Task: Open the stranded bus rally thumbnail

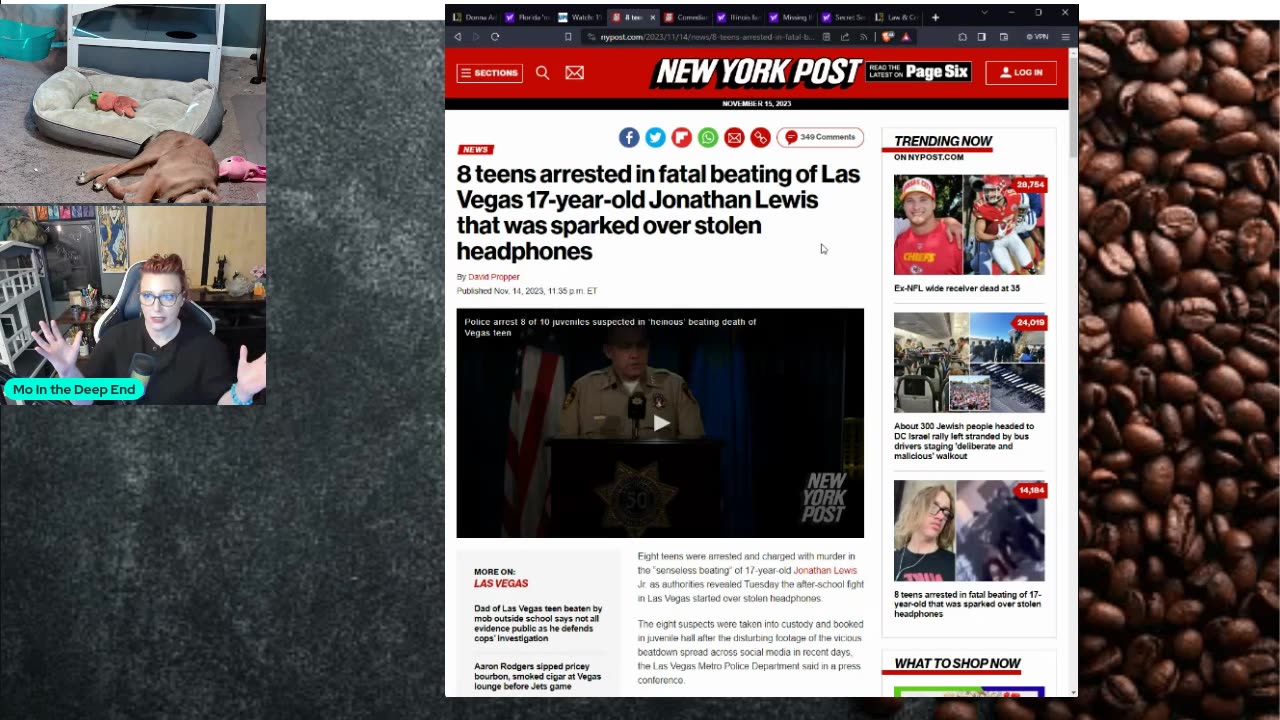Action: pyautogui.click(x=969, y=362)
